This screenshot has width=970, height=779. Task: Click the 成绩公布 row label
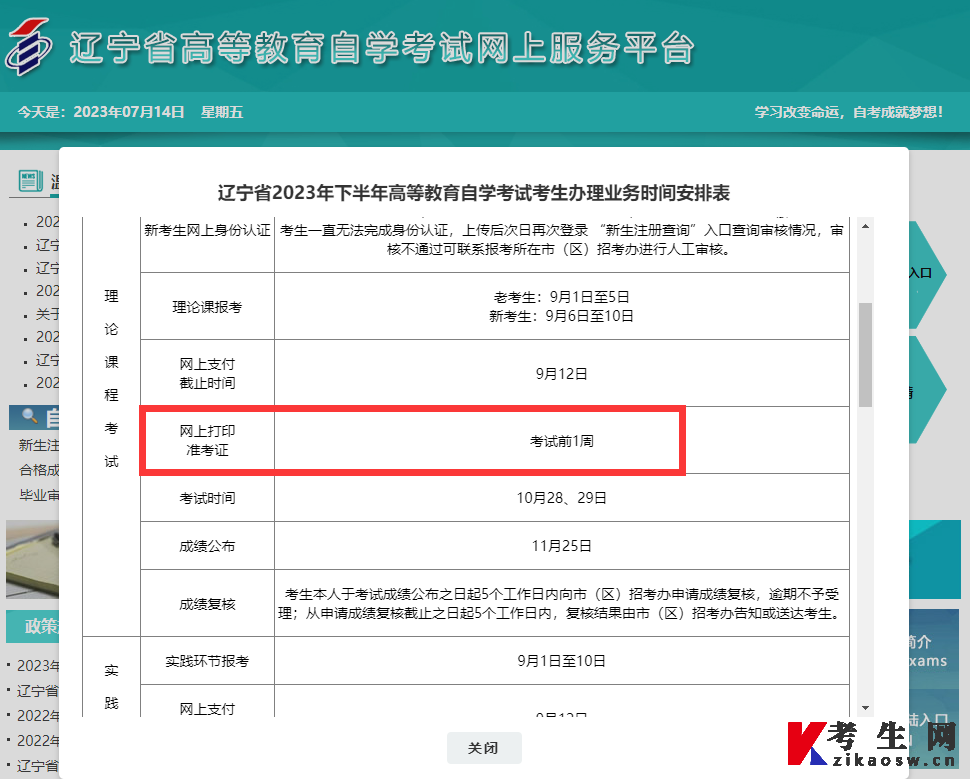click(207, 546)
